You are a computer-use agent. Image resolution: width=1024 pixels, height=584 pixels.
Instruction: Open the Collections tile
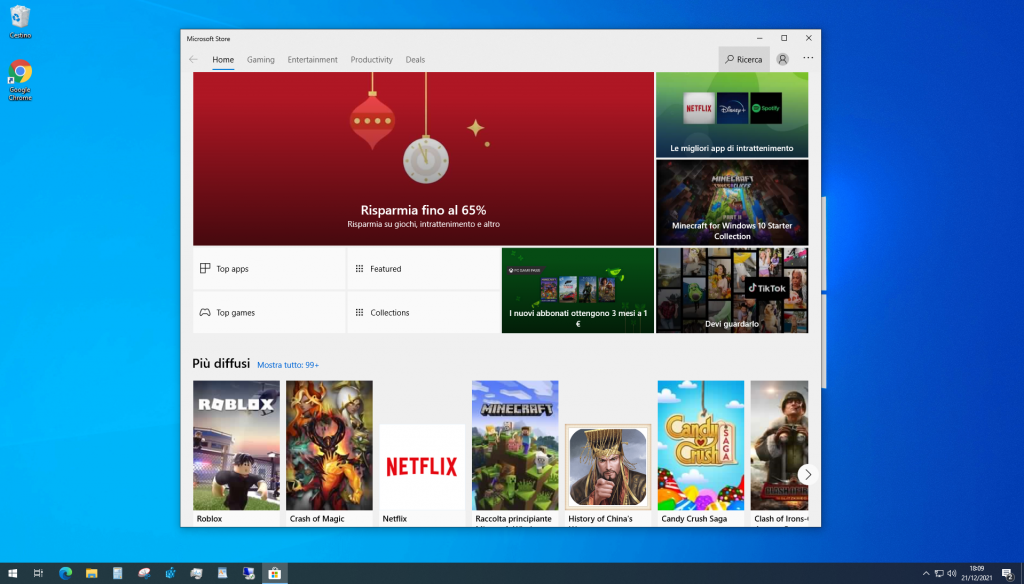click(423, 313)
